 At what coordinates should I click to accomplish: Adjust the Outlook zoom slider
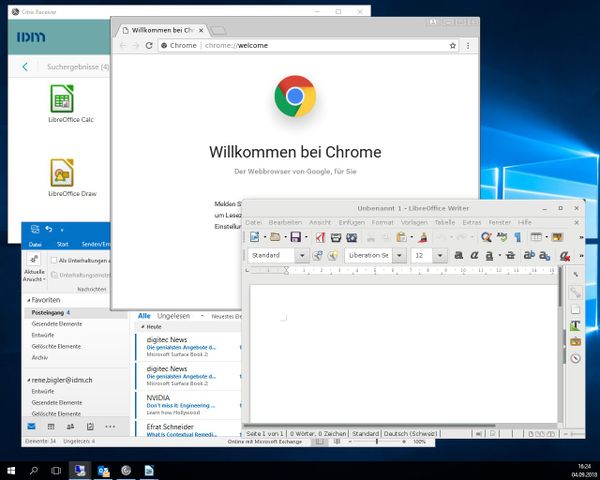point(377,442)
